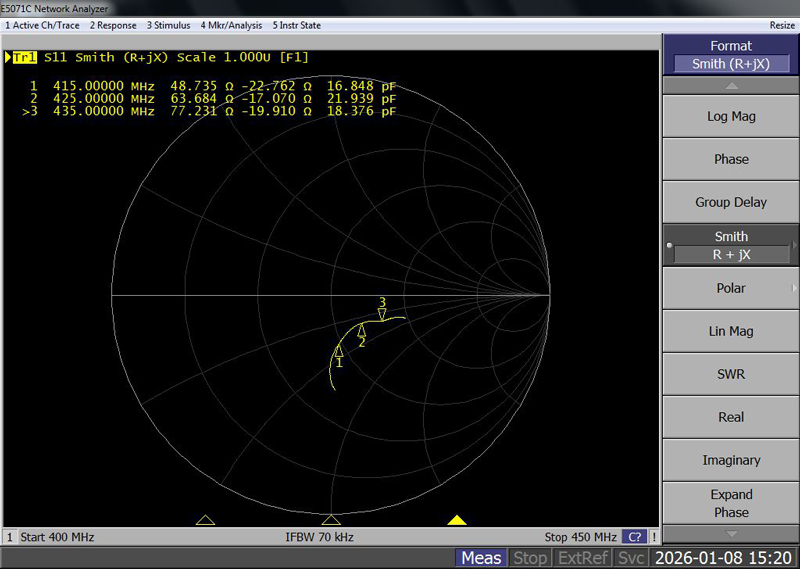Select marker 2 on the trace
The image size is (800, 569).
pyautogui.click(x=361, y=331)
